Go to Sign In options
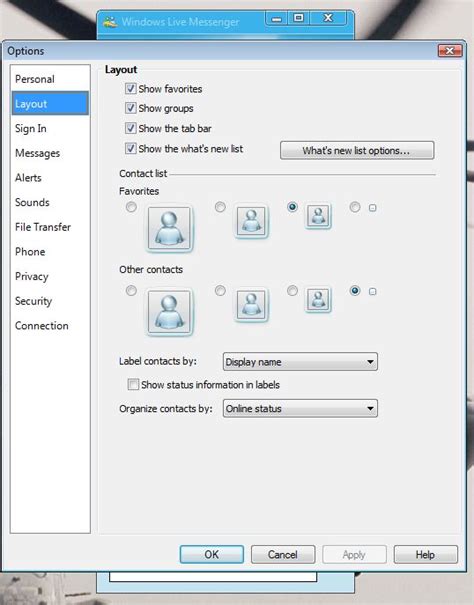Viewport: 474px width, 605px height. [50, 128]
